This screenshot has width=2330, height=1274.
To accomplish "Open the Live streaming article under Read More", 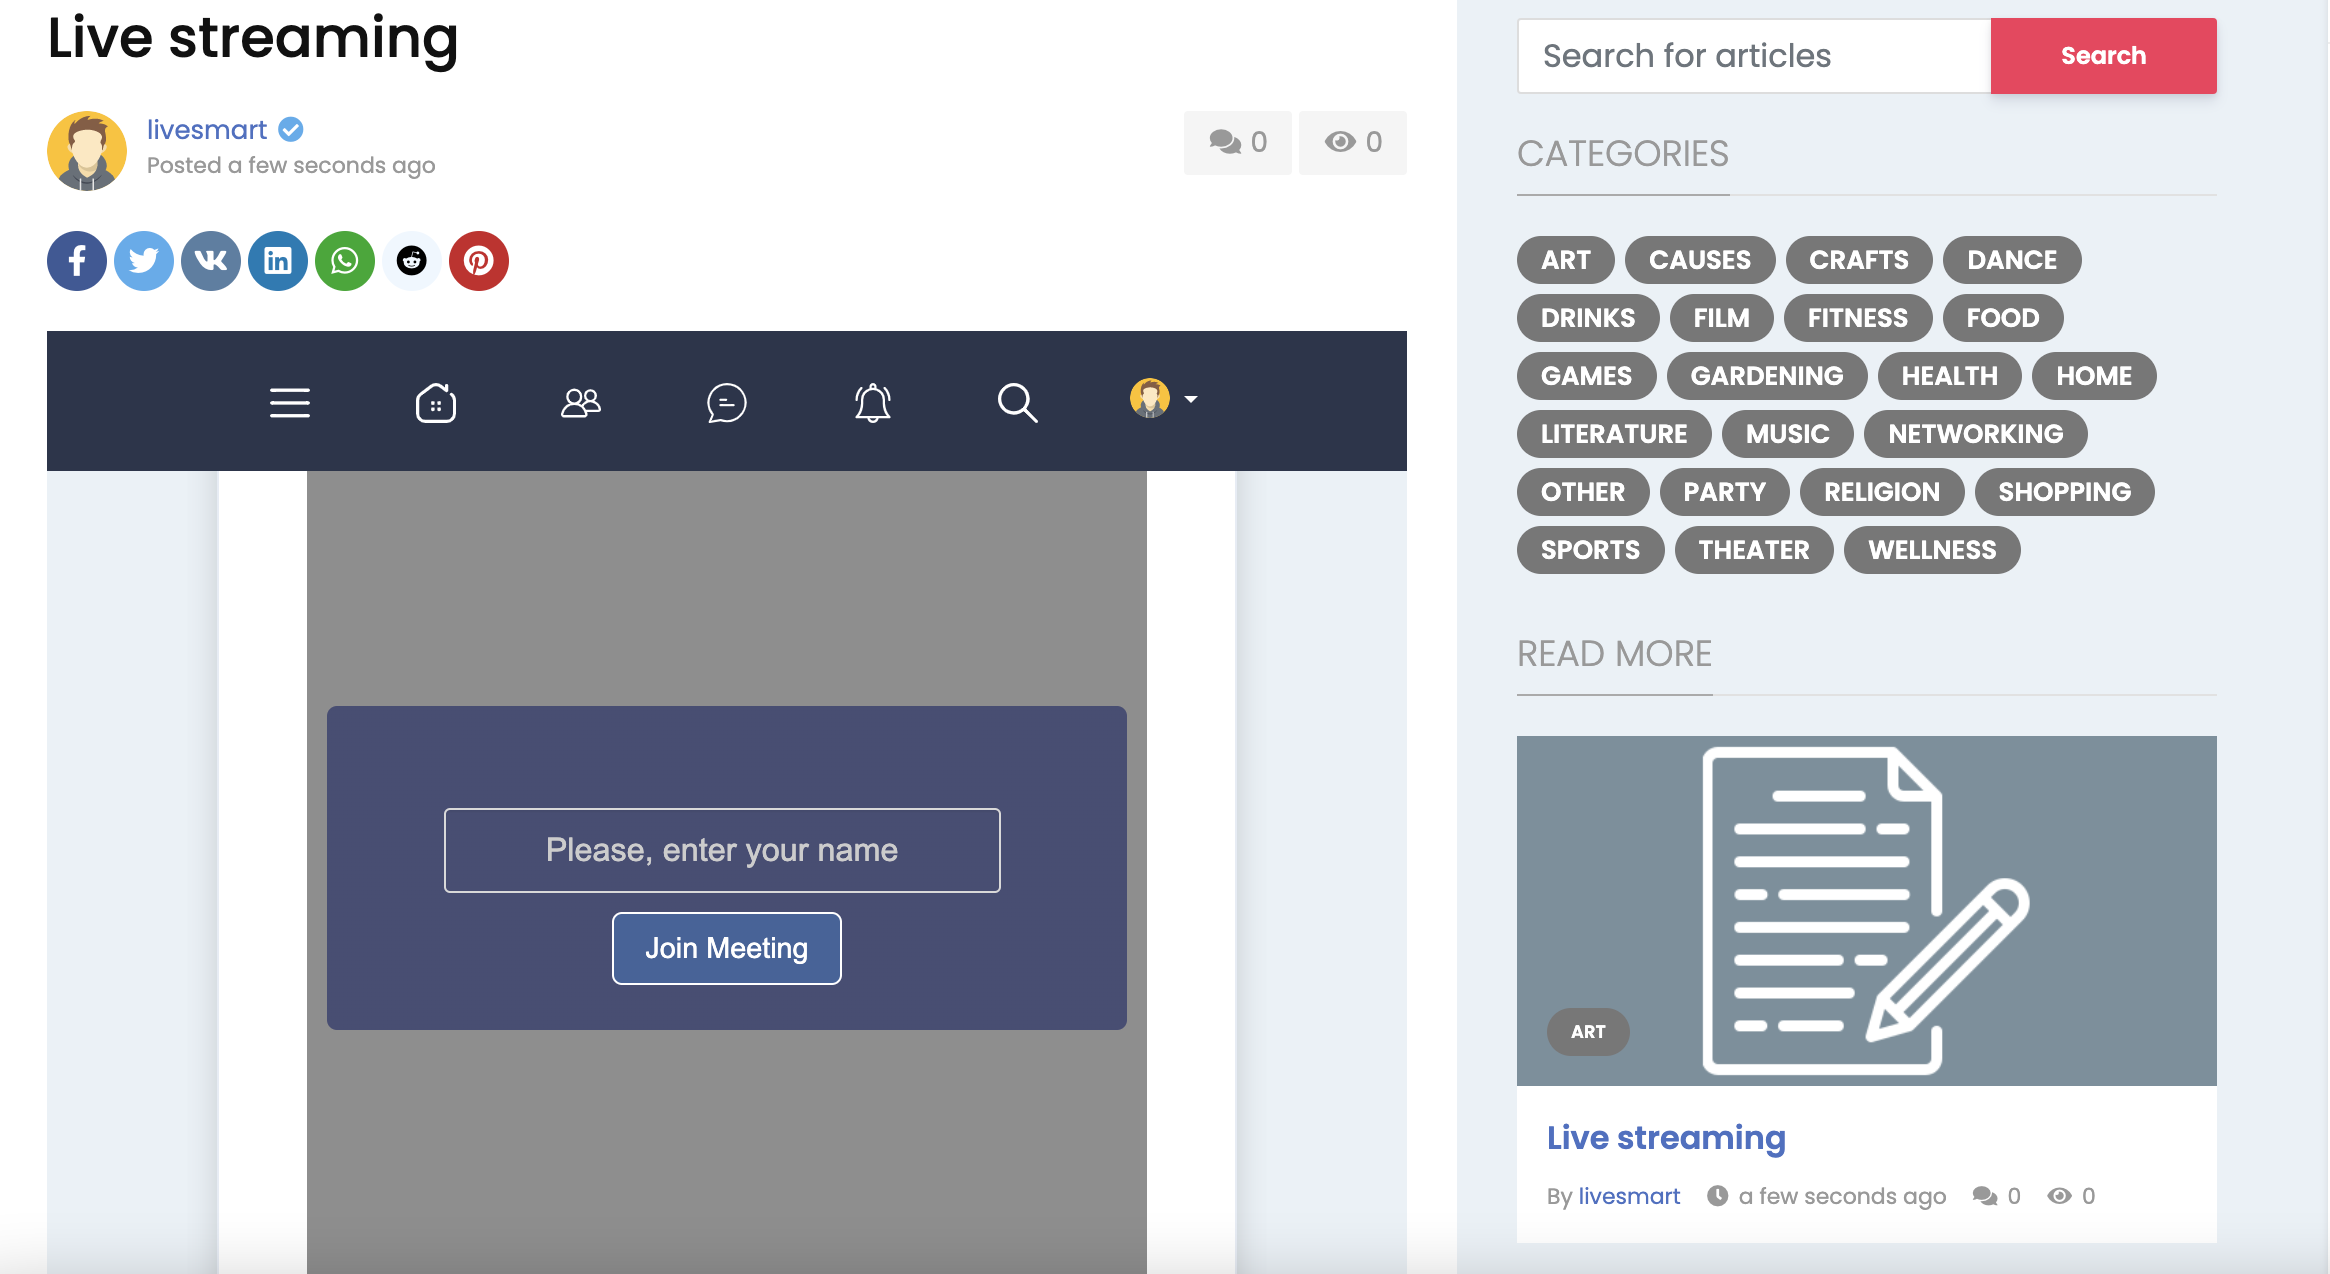I will click(1665, 1137).
